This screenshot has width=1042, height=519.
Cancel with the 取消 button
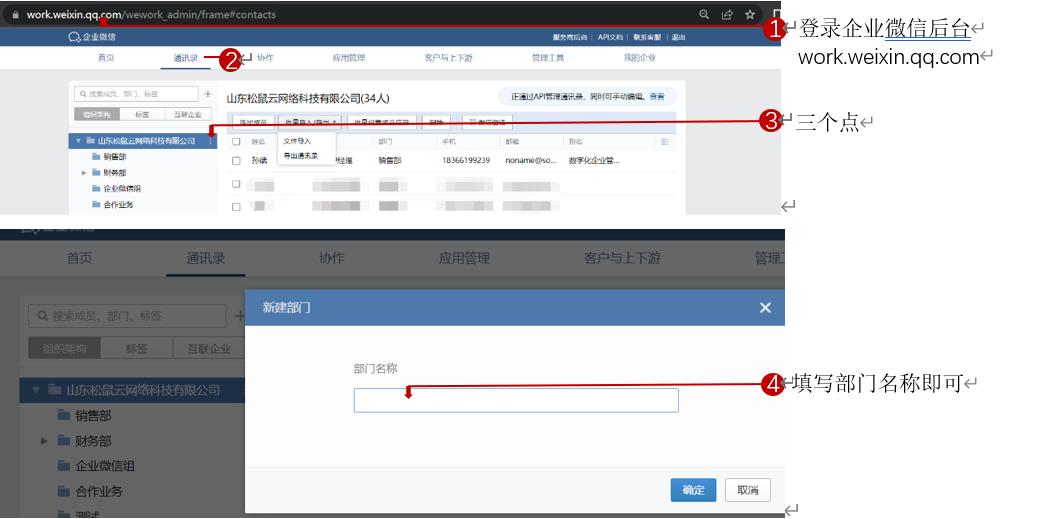(x=748, y=490)
